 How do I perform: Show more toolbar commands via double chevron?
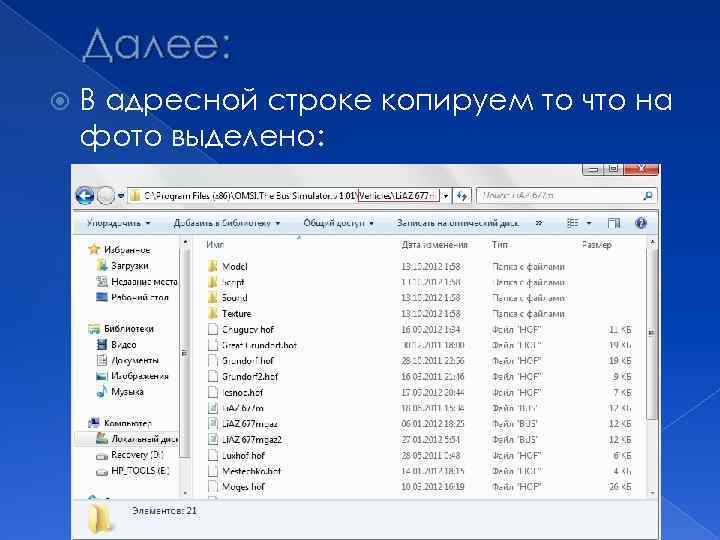pos(539,223)
